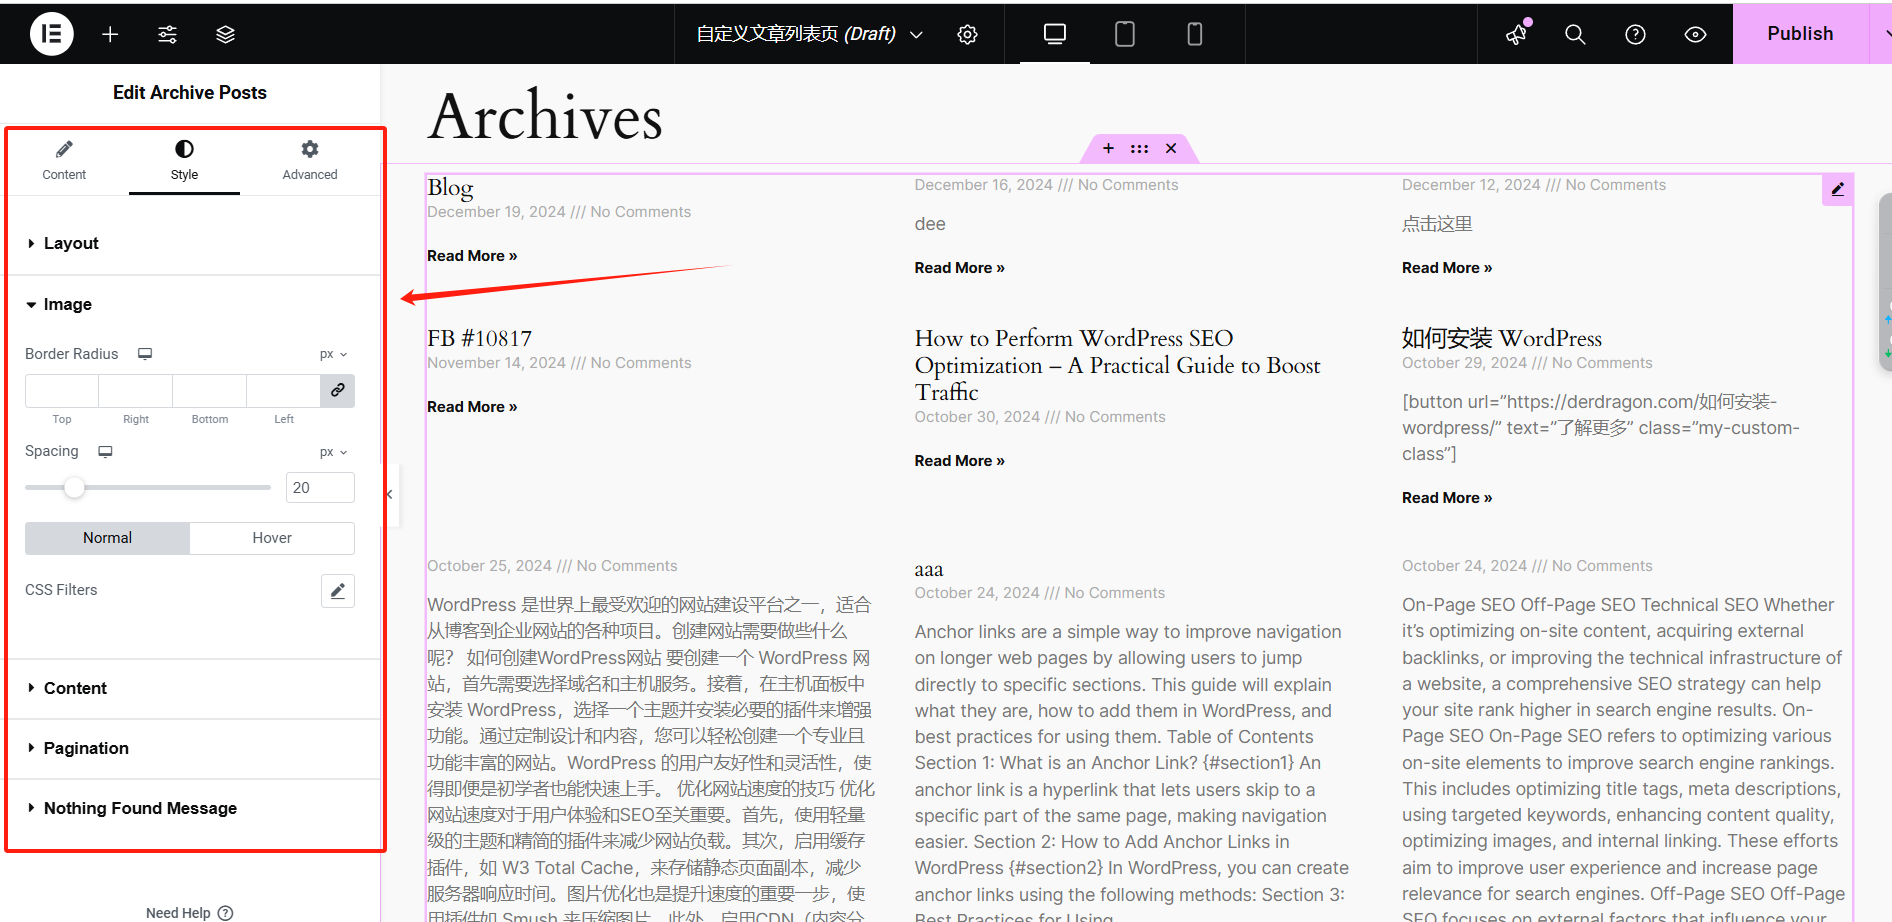1892x922 pixels.
Task: Toggle linked values for Border Radius
Action: pos(337,390)
